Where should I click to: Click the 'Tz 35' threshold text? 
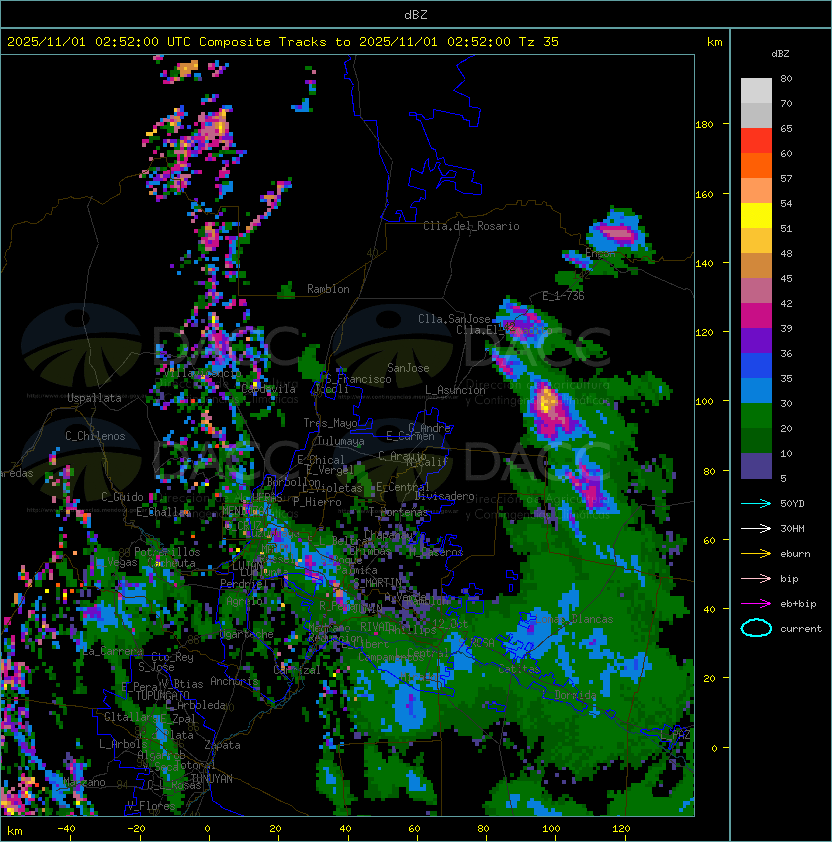[x=539, y=42]
